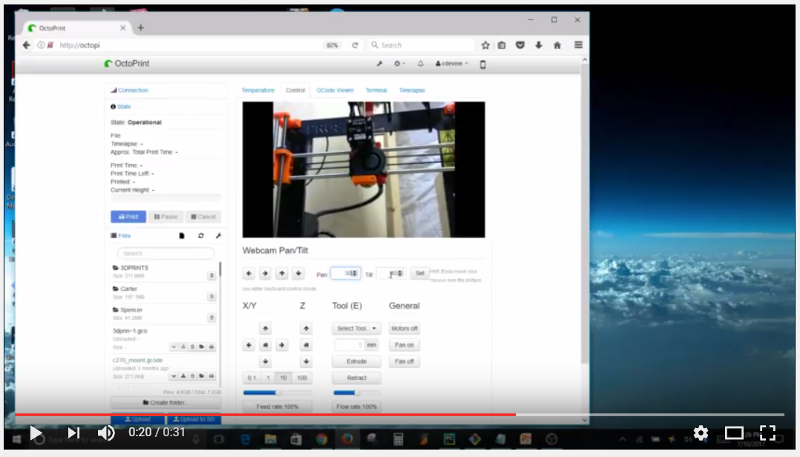Home the Z axis
800x457 pixels.
(306, 345)
